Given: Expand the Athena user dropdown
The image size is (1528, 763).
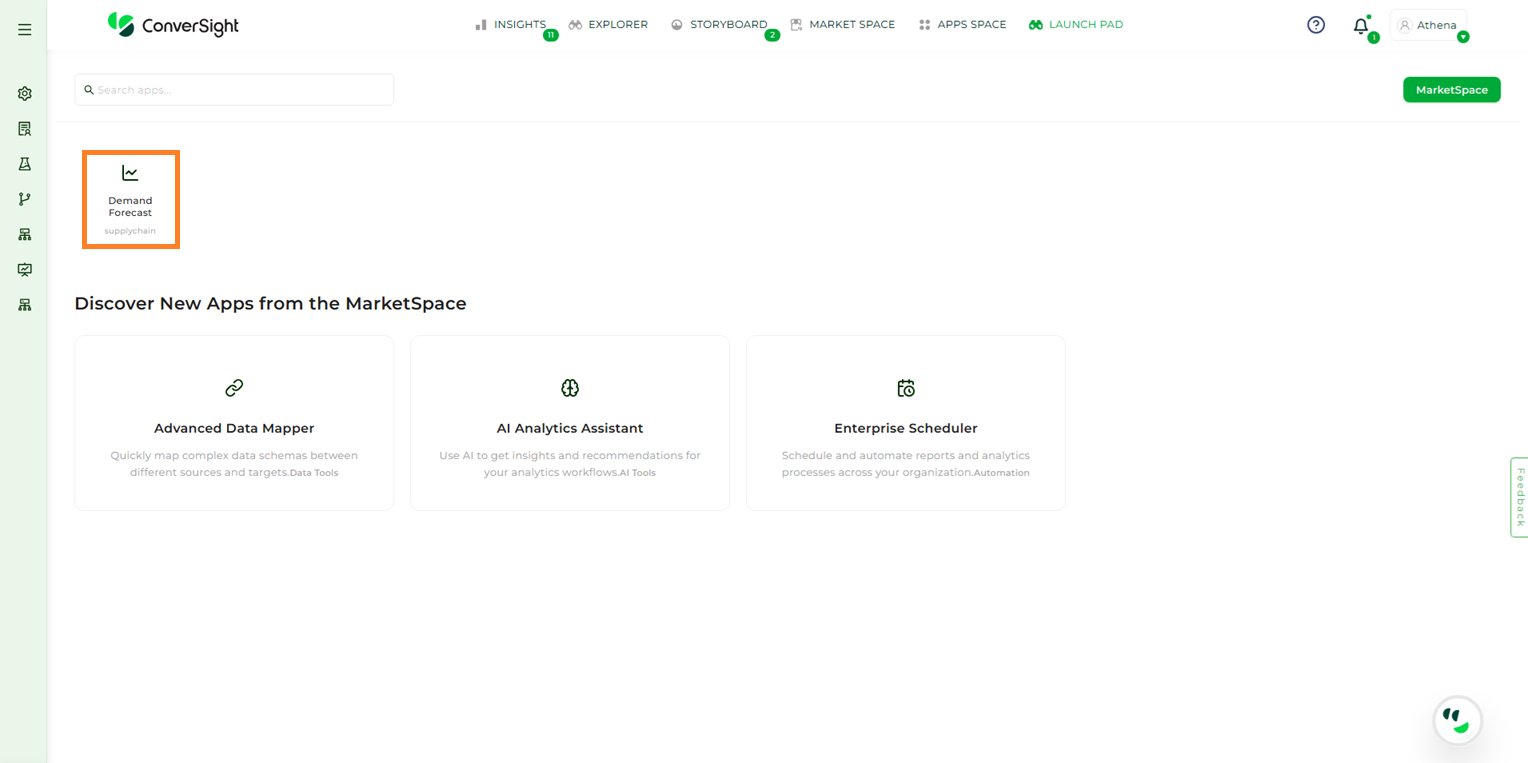Looking at the screenshot, I should pyautogui.click(x=1429, y=25).
